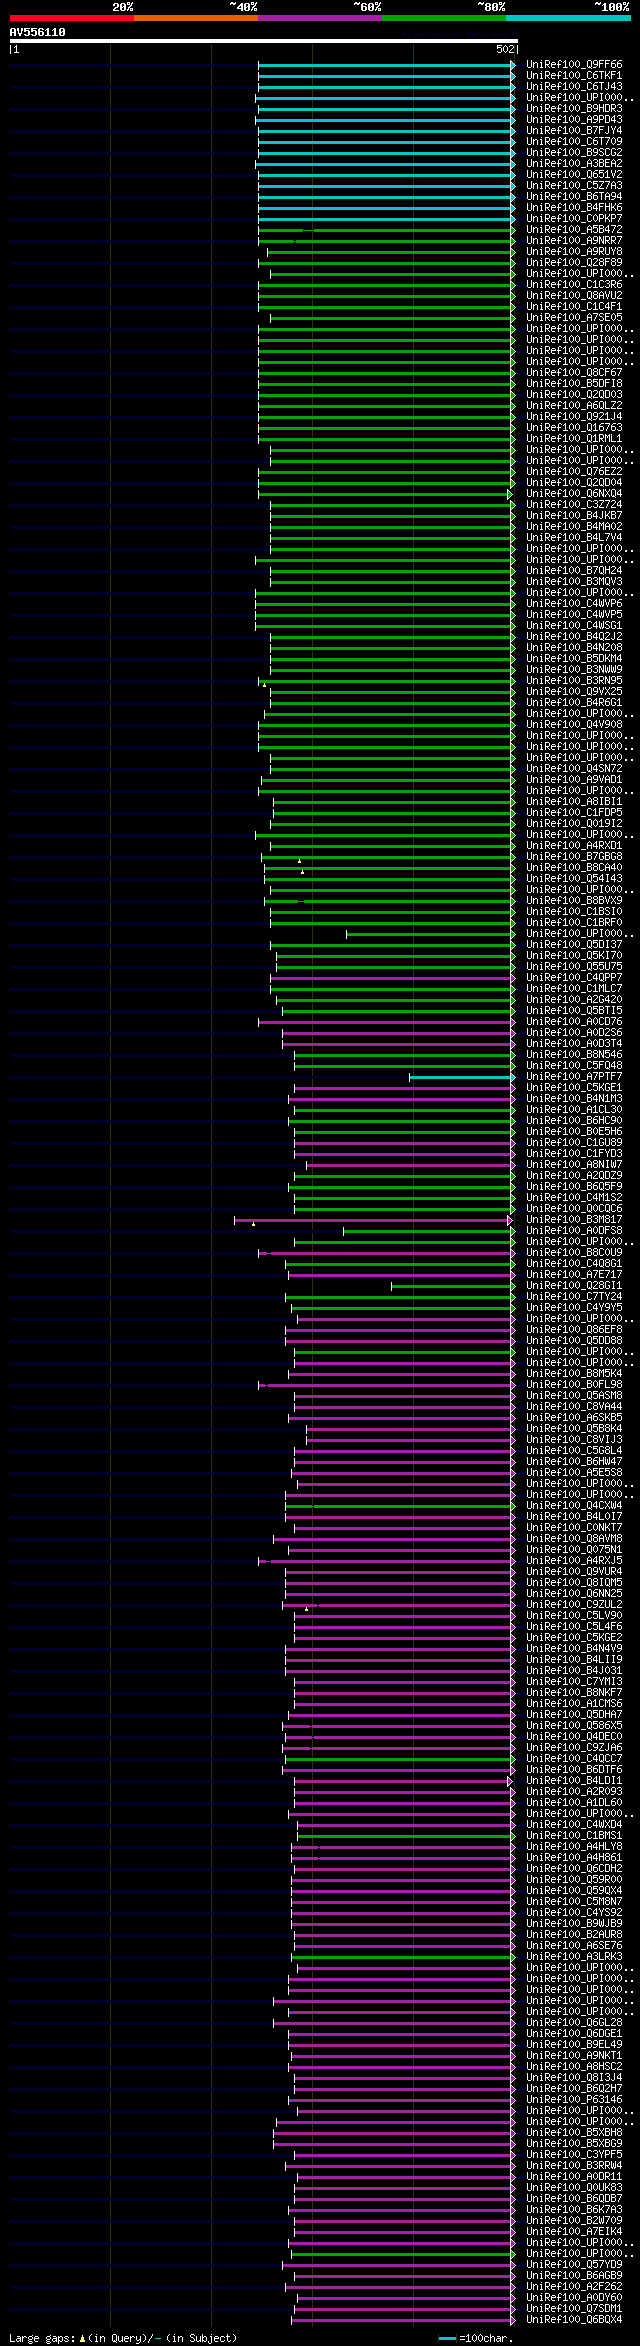Screen dimensions: 640x2346
Task: Click cyan alignment bar of UniRef100_A7PTF7
Action: [x=460, y=1077]
